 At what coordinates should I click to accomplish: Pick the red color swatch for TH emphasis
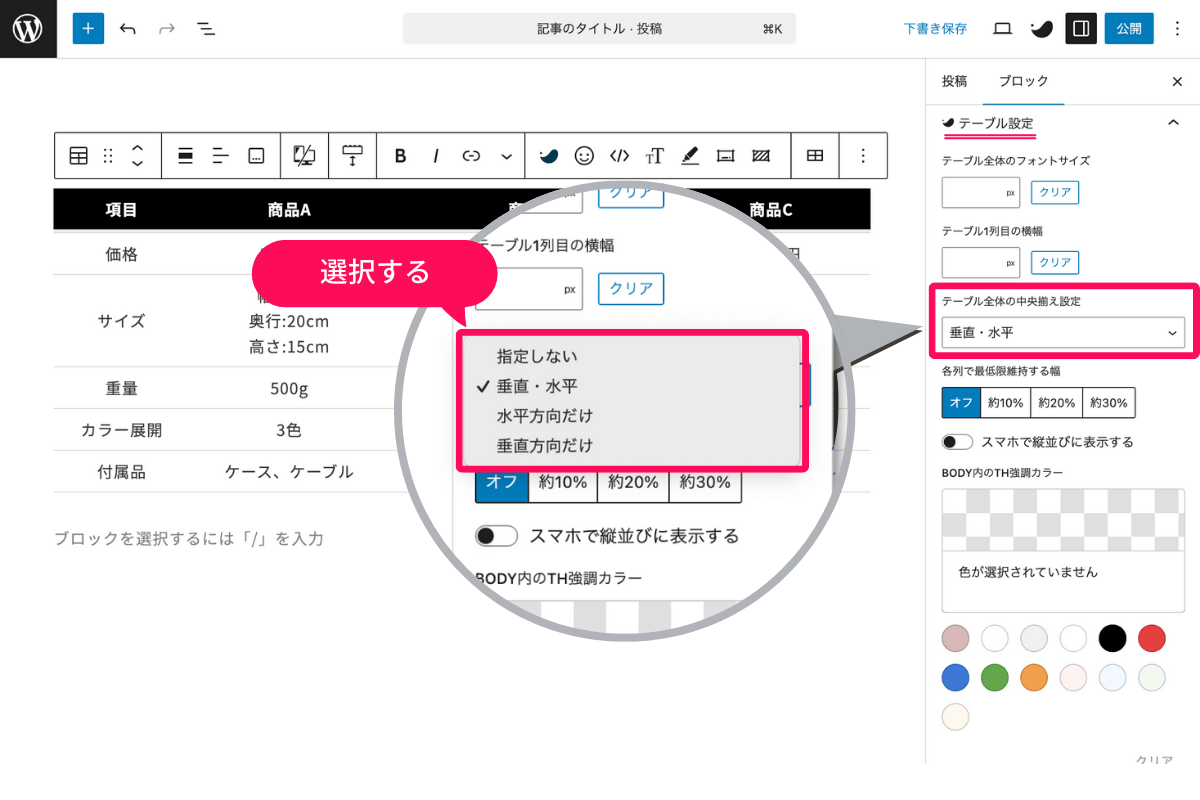1151,638
